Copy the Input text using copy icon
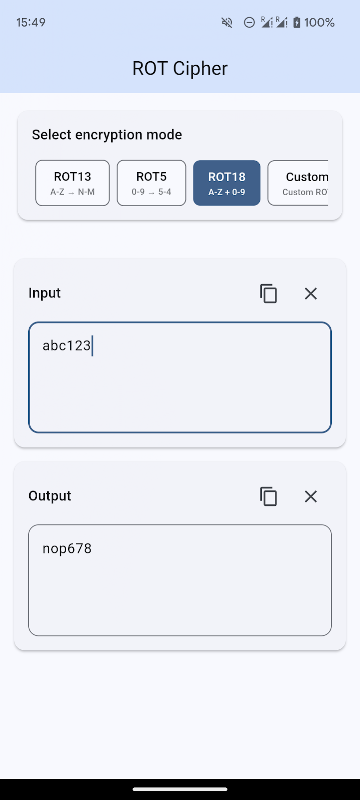 point(268,293)
